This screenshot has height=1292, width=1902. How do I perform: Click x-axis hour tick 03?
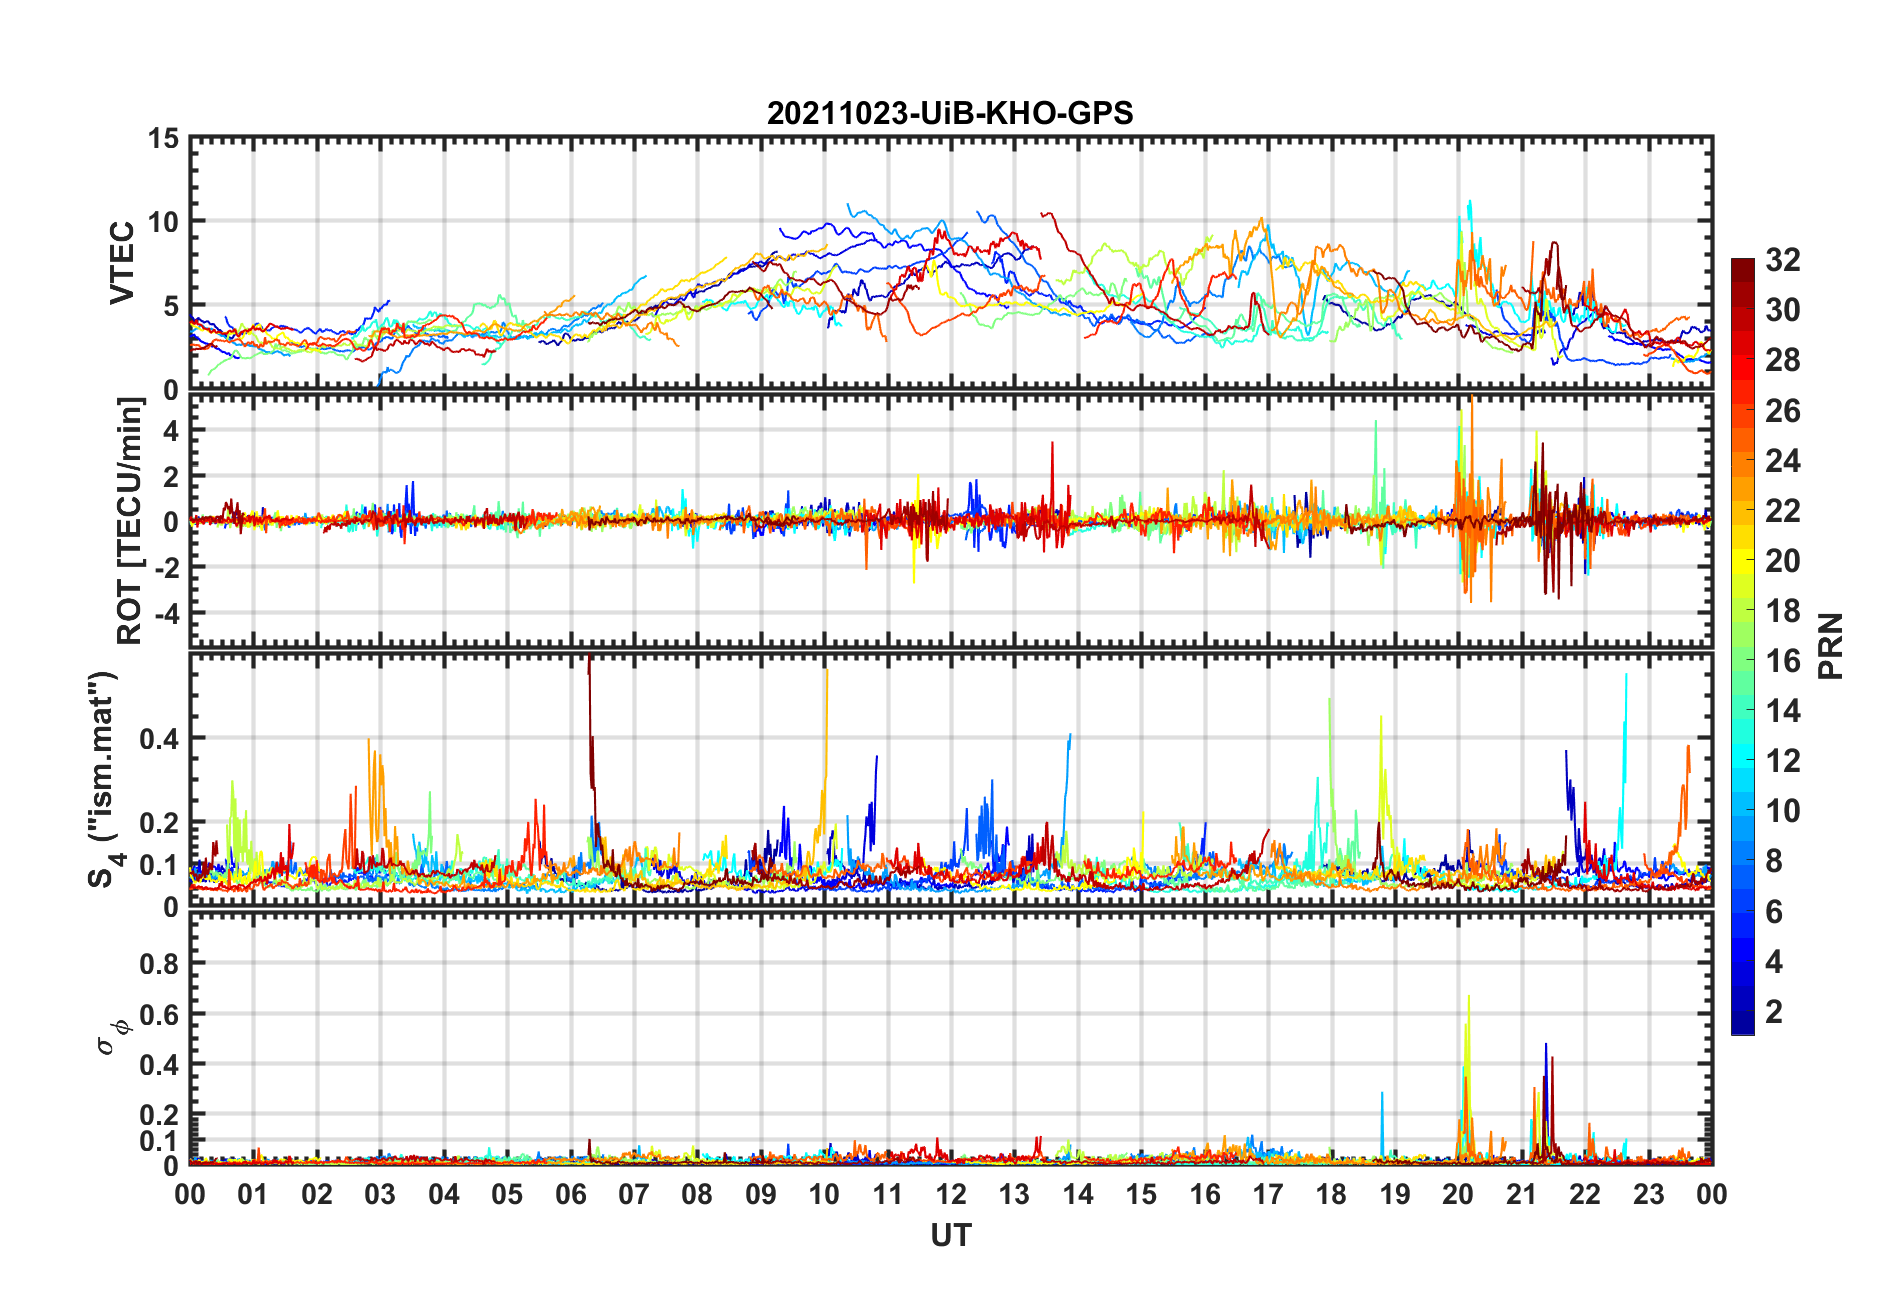click(380, 1195)
